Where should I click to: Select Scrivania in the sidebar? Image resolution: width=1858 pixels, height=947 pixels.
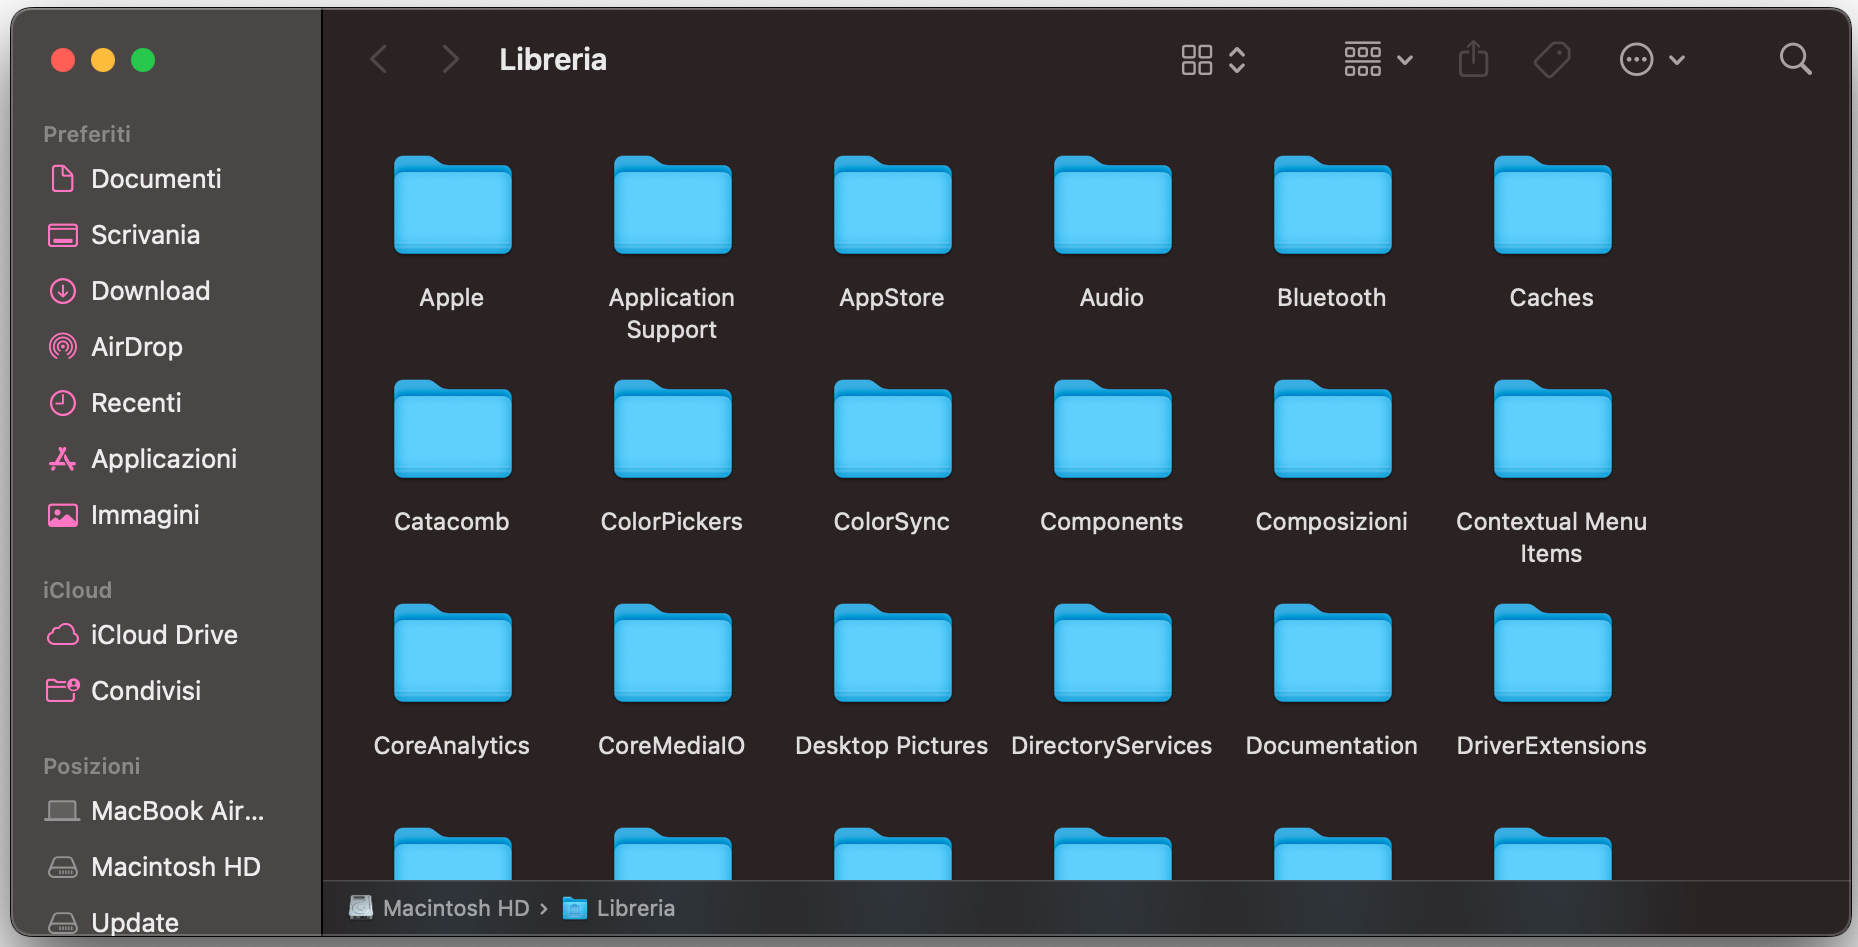point(146,234)
